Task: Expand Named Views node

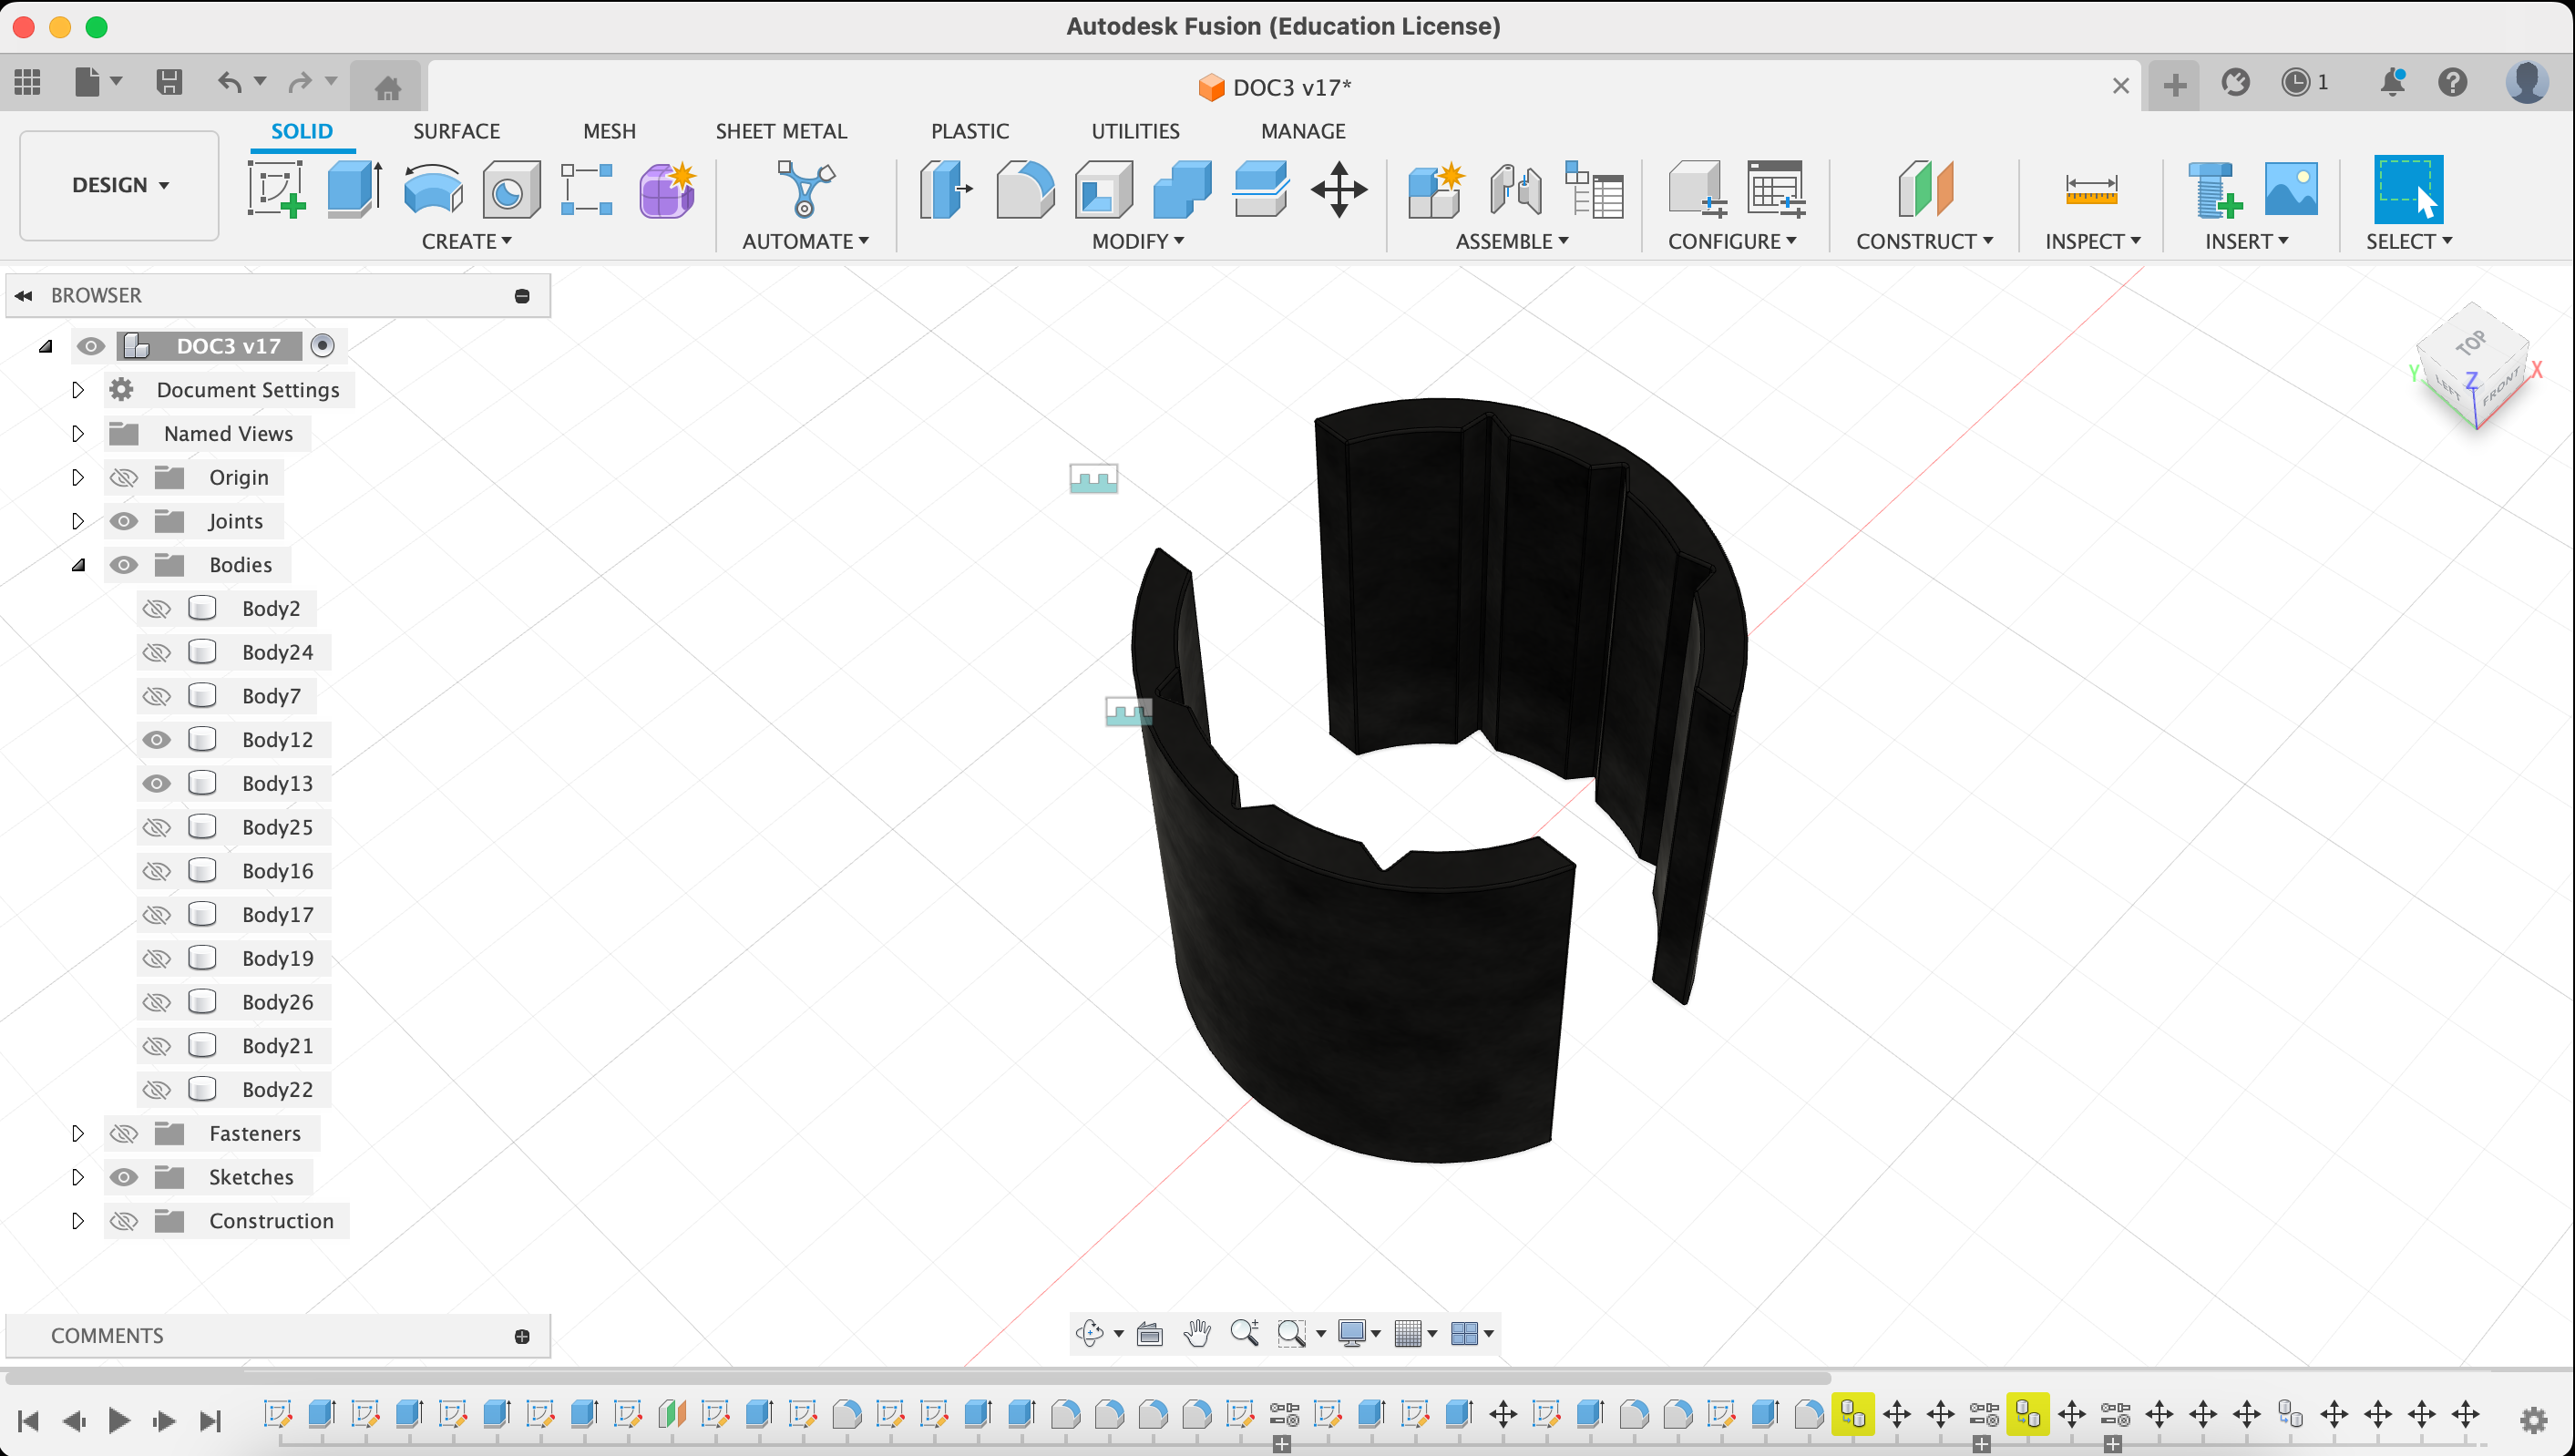Action: tap(78, 433)
